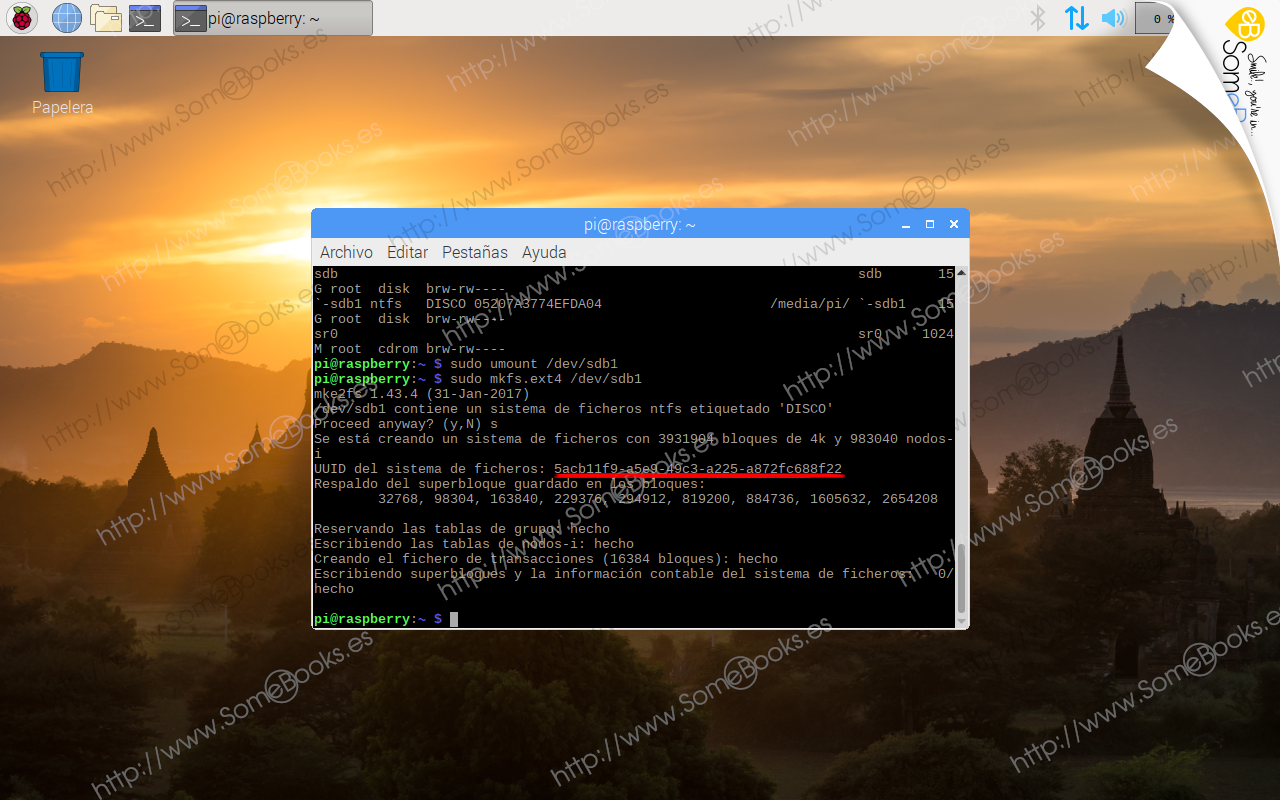Open the Raspberry Pi applications menu
The image size is (1280, 800).
[x=20, y=17]
